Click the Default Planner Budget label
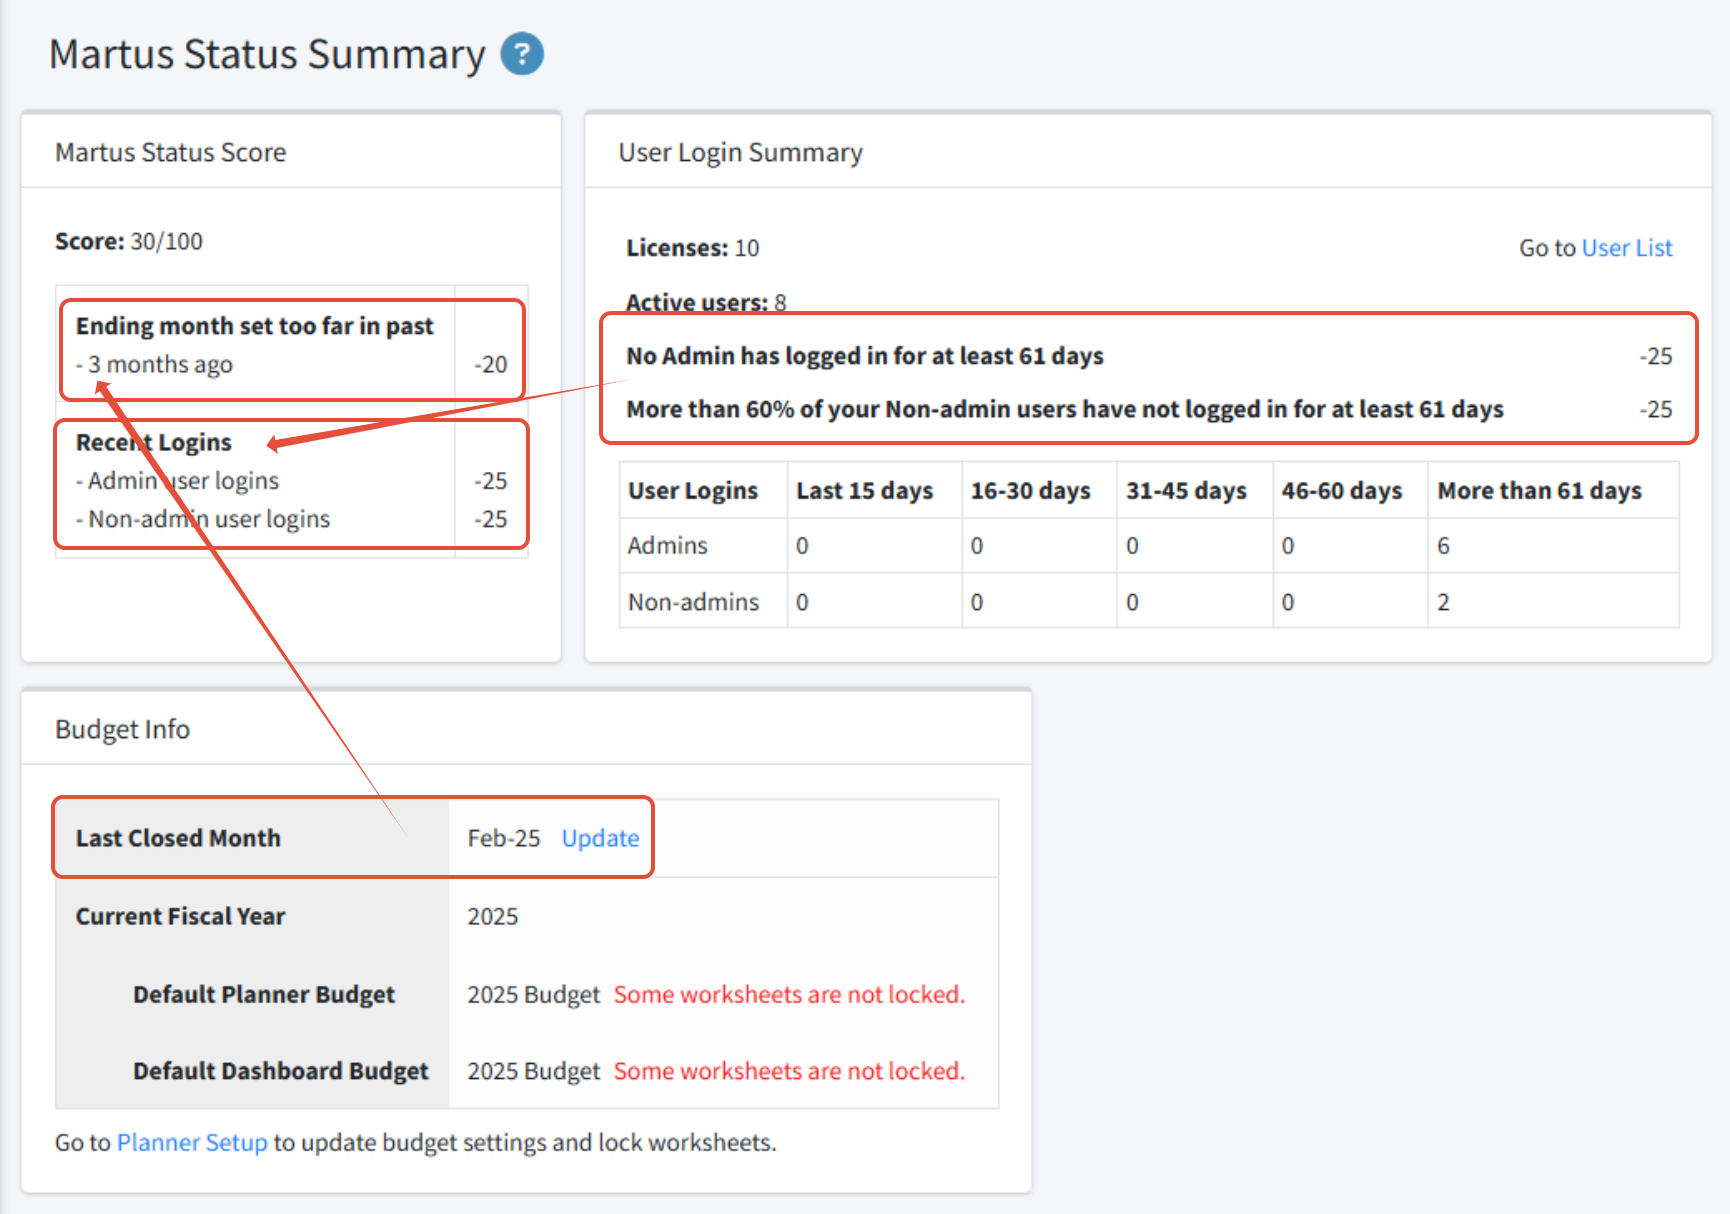1730x1214 pixels. tap(264, 994)
